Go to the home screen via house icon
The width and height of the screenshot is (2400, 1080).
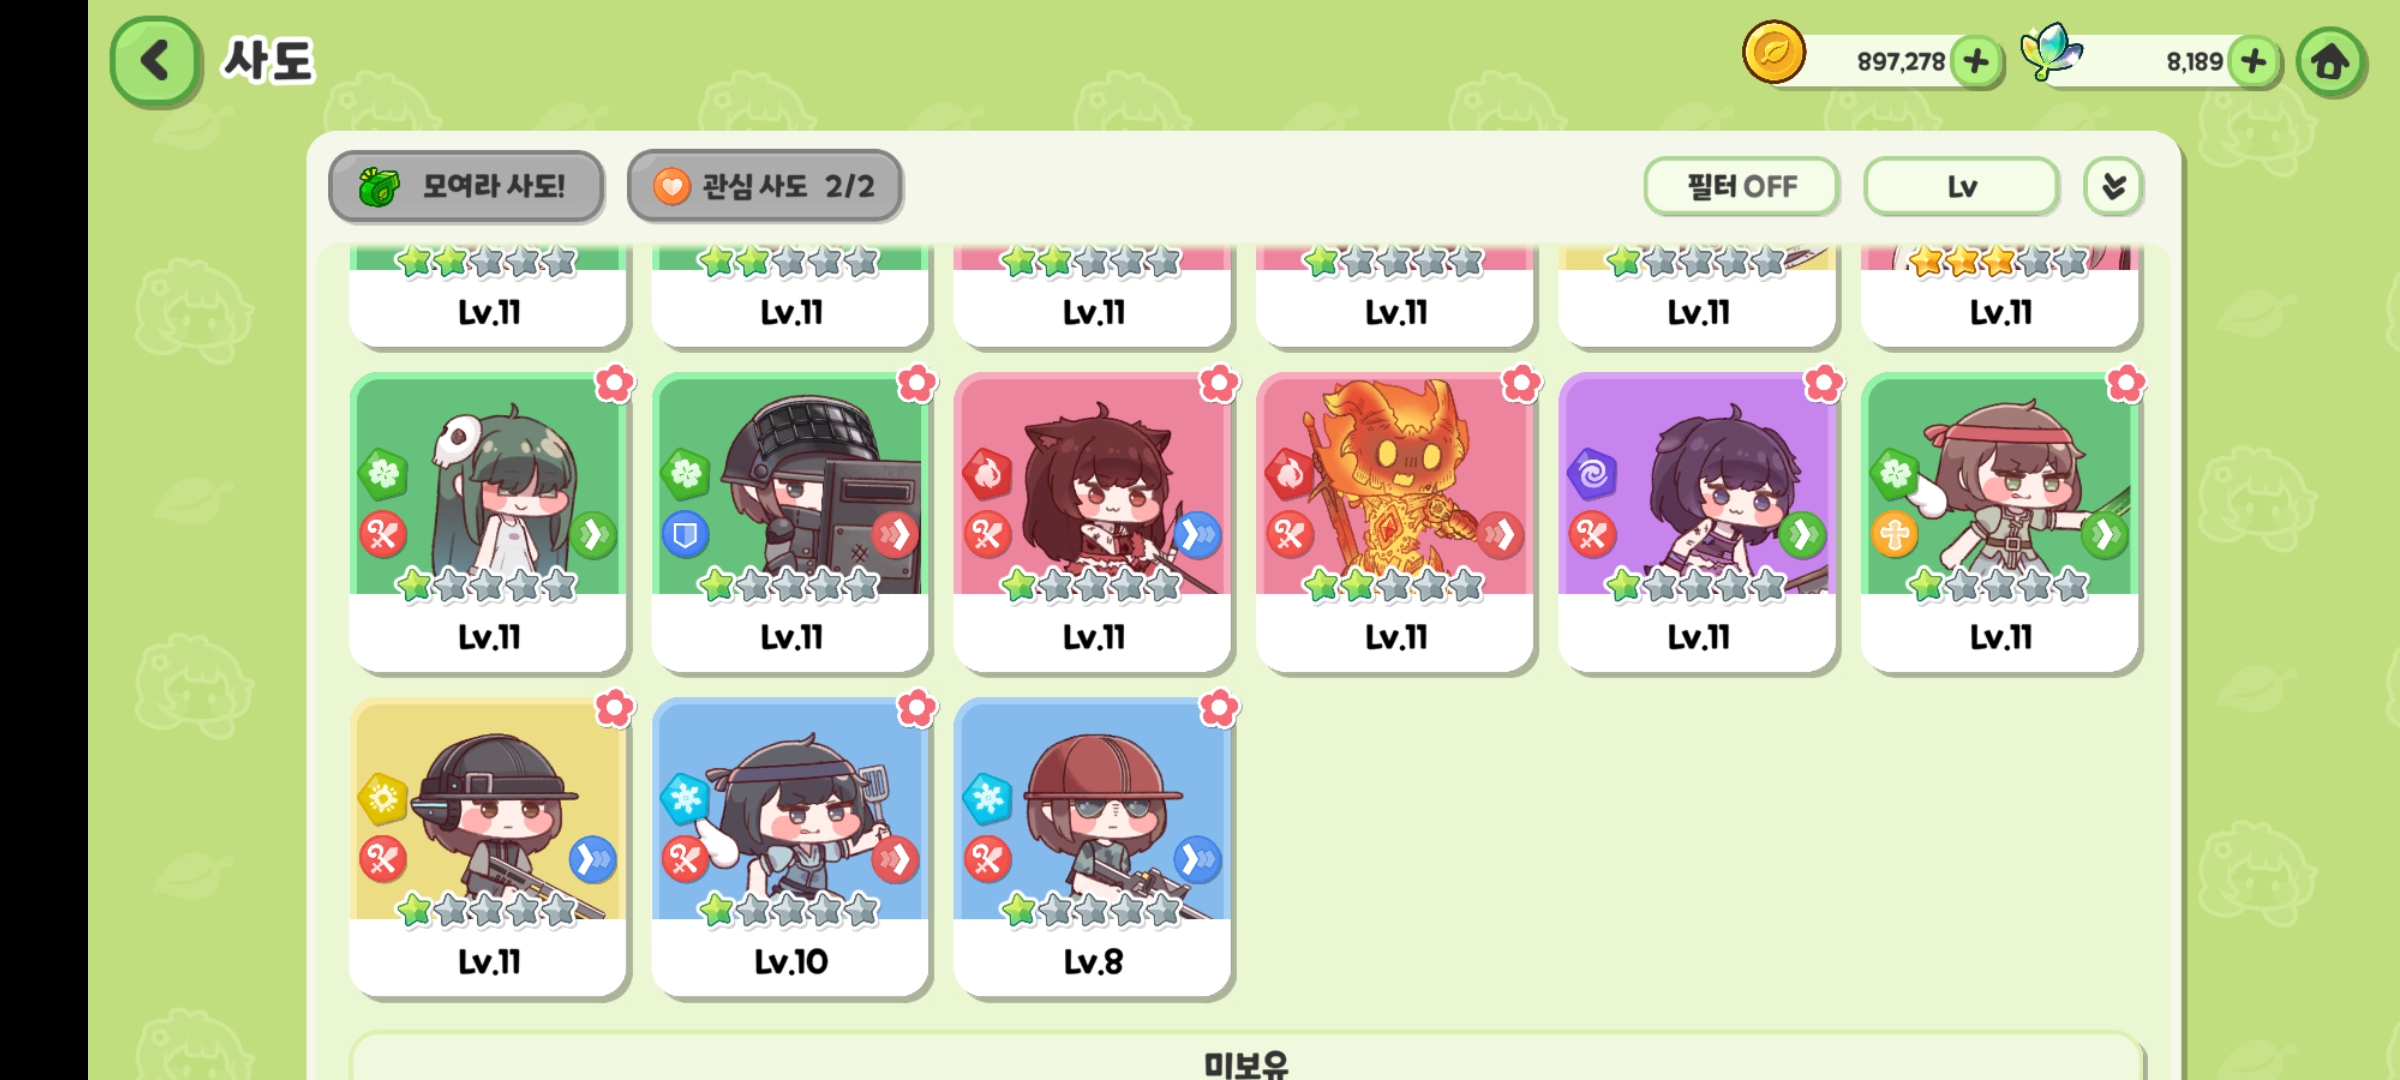[x=2331, y=62]
